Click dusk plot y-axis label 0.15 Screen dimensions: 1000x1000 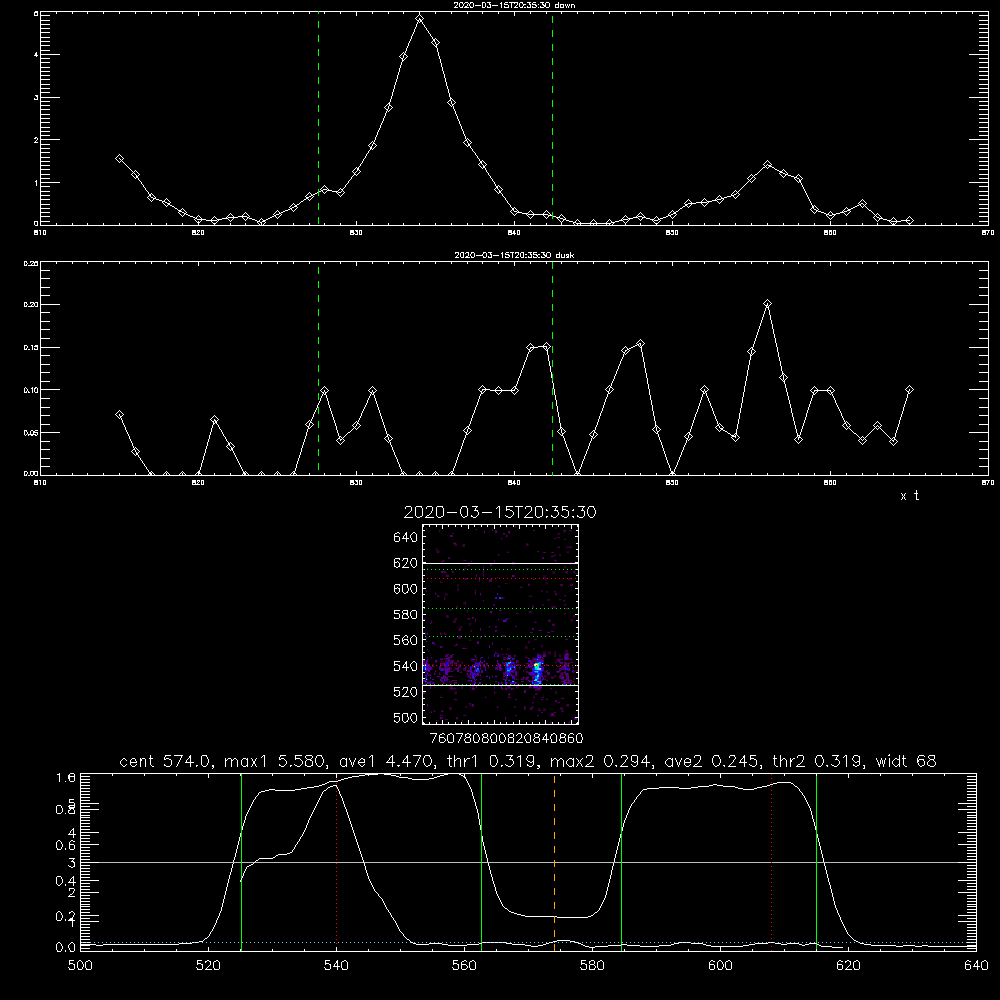click(31, 348)
